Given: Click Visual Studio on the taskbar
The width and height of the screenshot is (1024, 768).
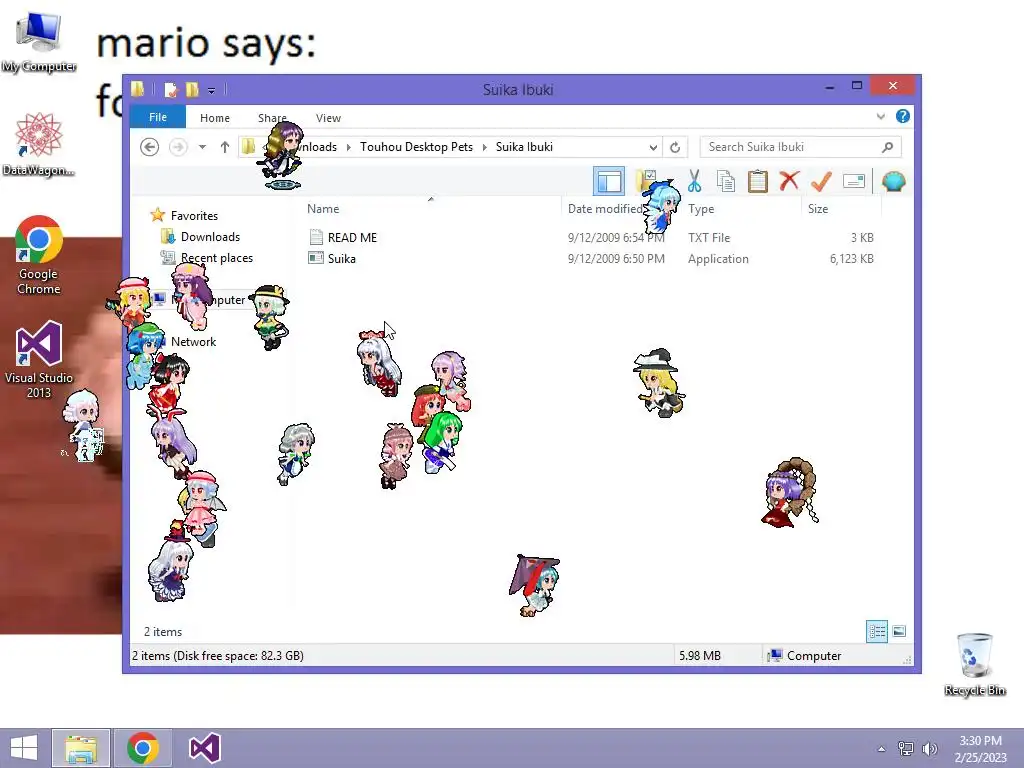Looking at the screenshot, I should (204, 748).
